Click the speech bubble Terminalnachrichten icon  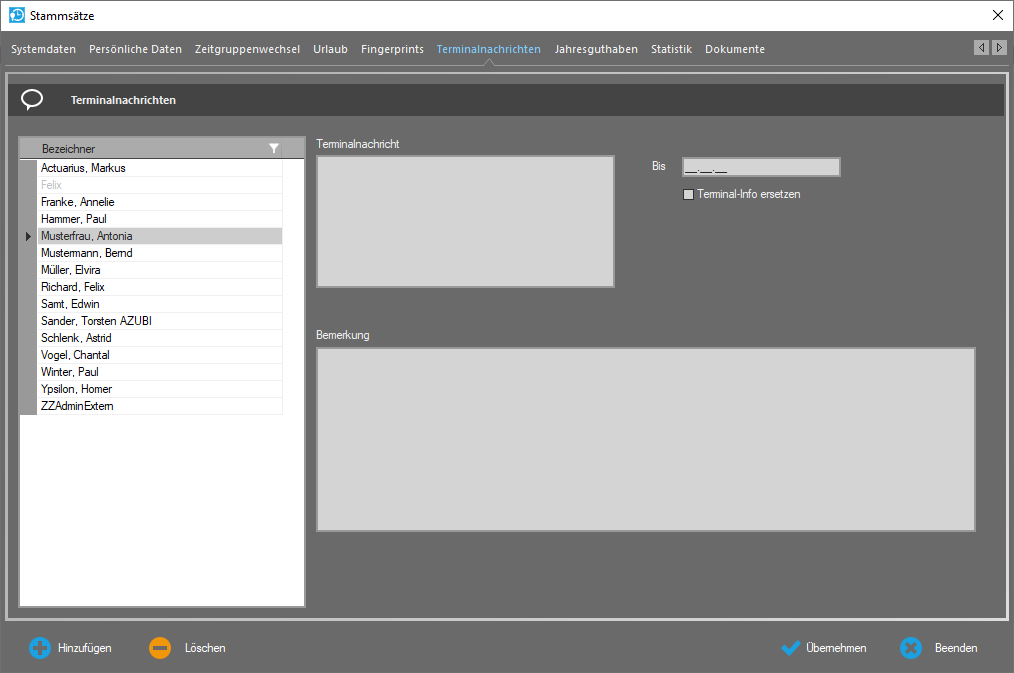[32, 99]
